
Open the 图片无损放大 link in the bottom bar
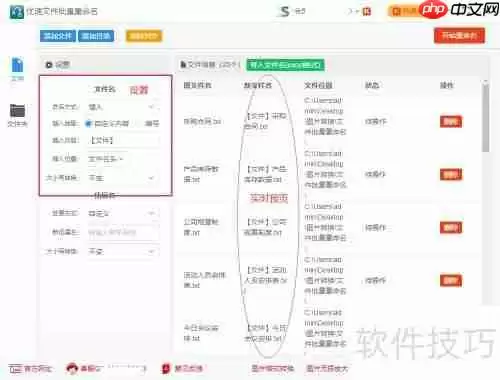(327, 368)
